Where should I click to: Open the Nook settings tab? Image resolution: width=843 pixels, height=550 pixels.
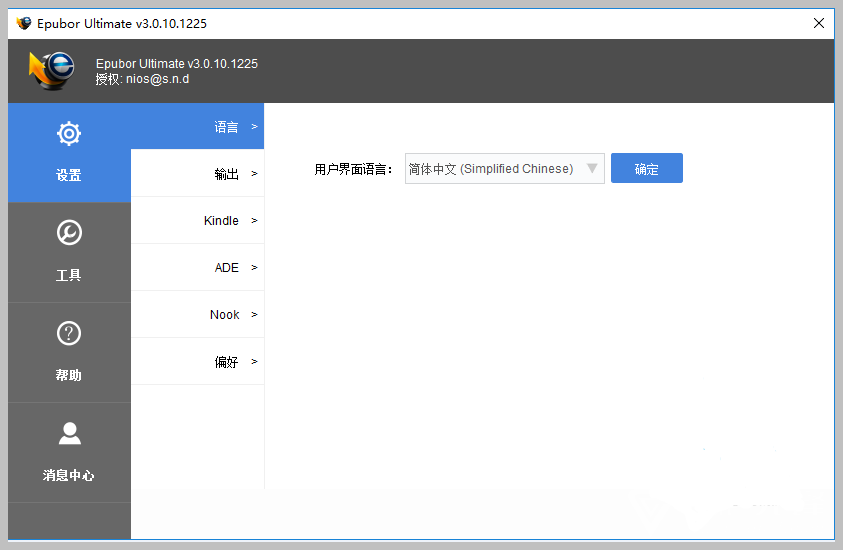tap(197, 315)
